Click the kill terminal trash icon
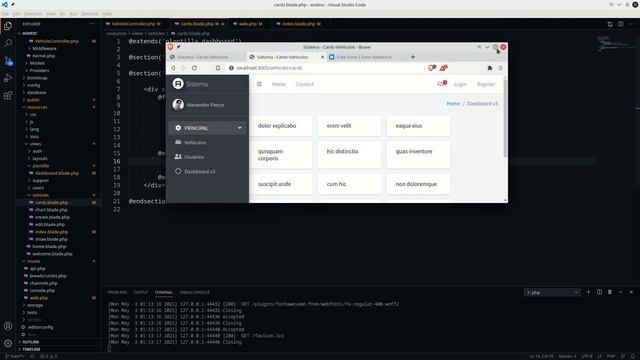 pyautogui.click(x=610, y=292)
